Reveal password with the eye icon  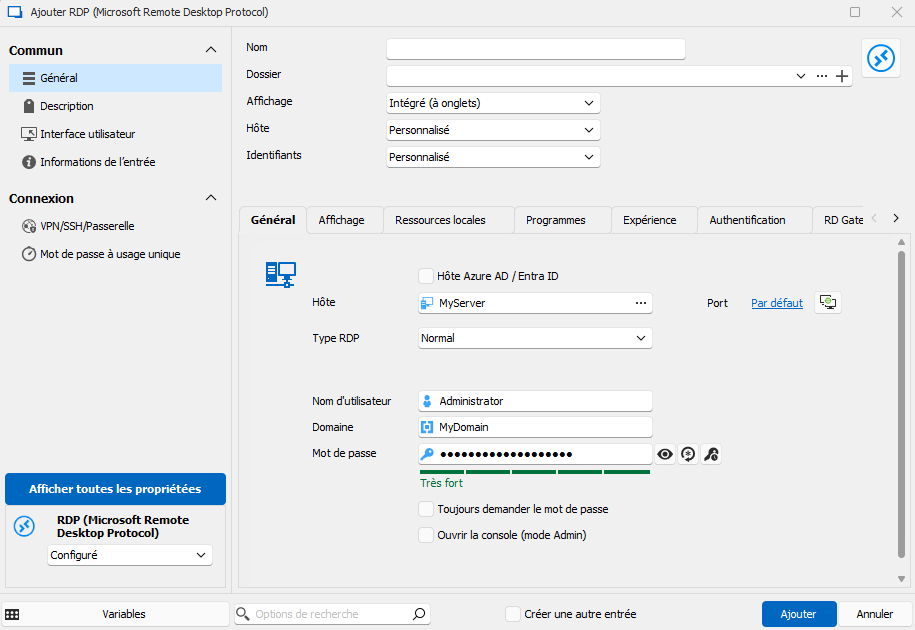tap(665, 454)
